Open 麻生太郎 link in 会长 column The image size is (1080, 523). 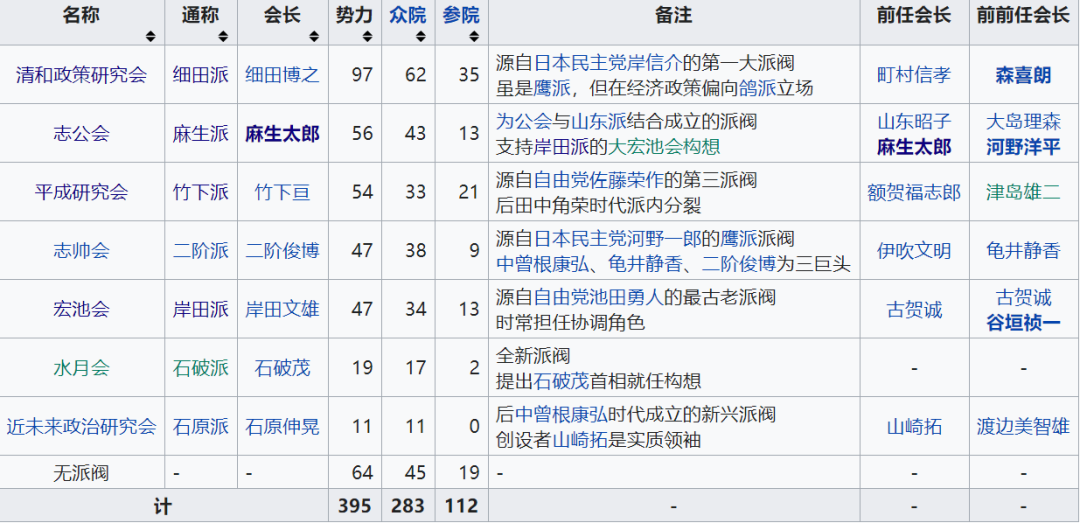[x=282, y=133]
